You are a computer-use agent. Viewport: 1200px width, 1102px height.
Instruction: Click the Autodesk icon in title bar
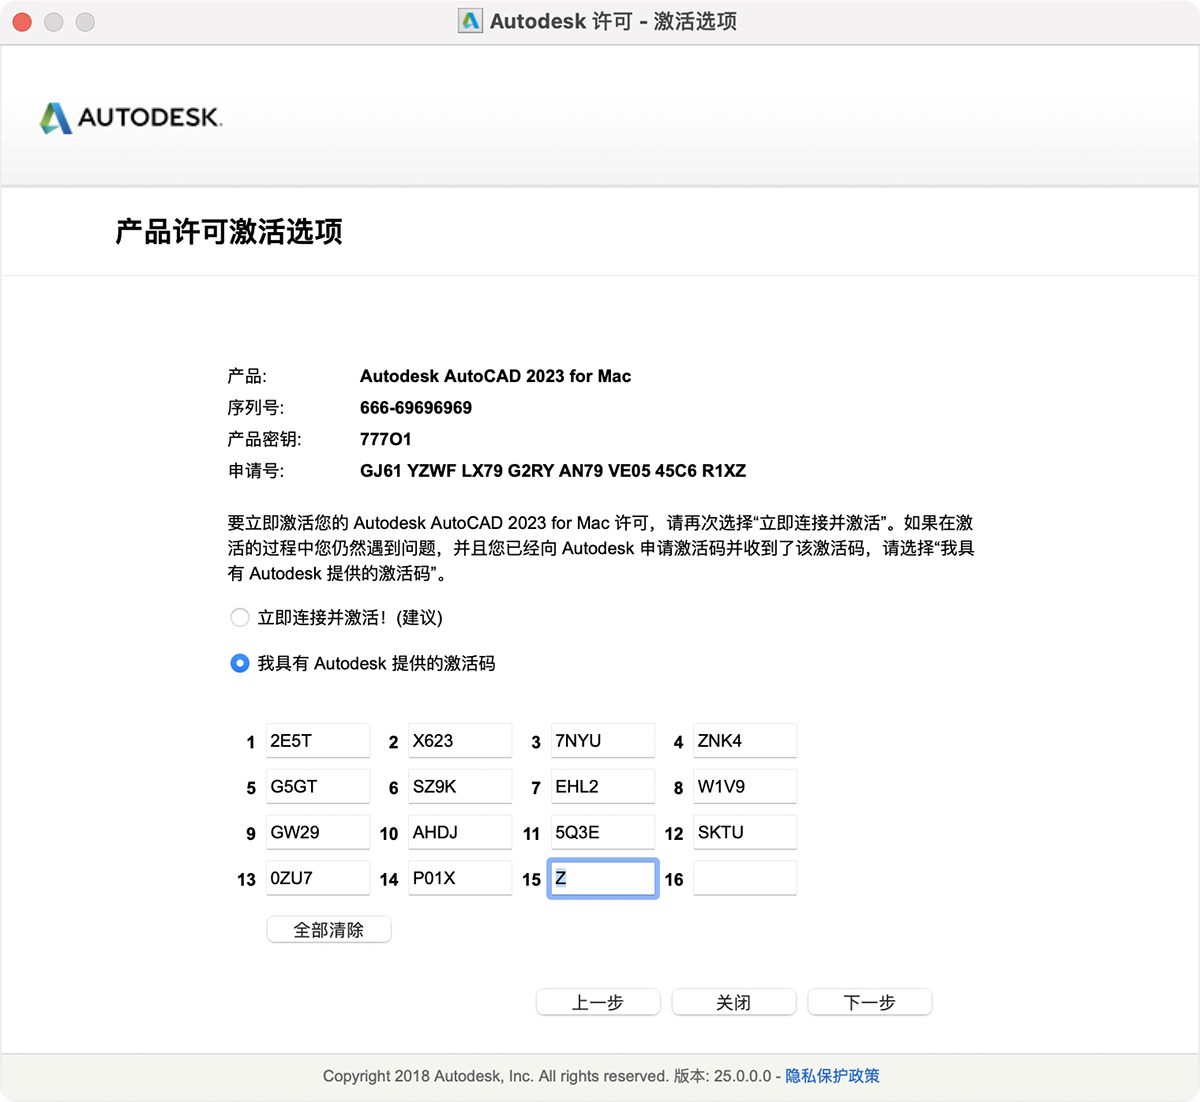pyautogui.click(x=470, y=21)
